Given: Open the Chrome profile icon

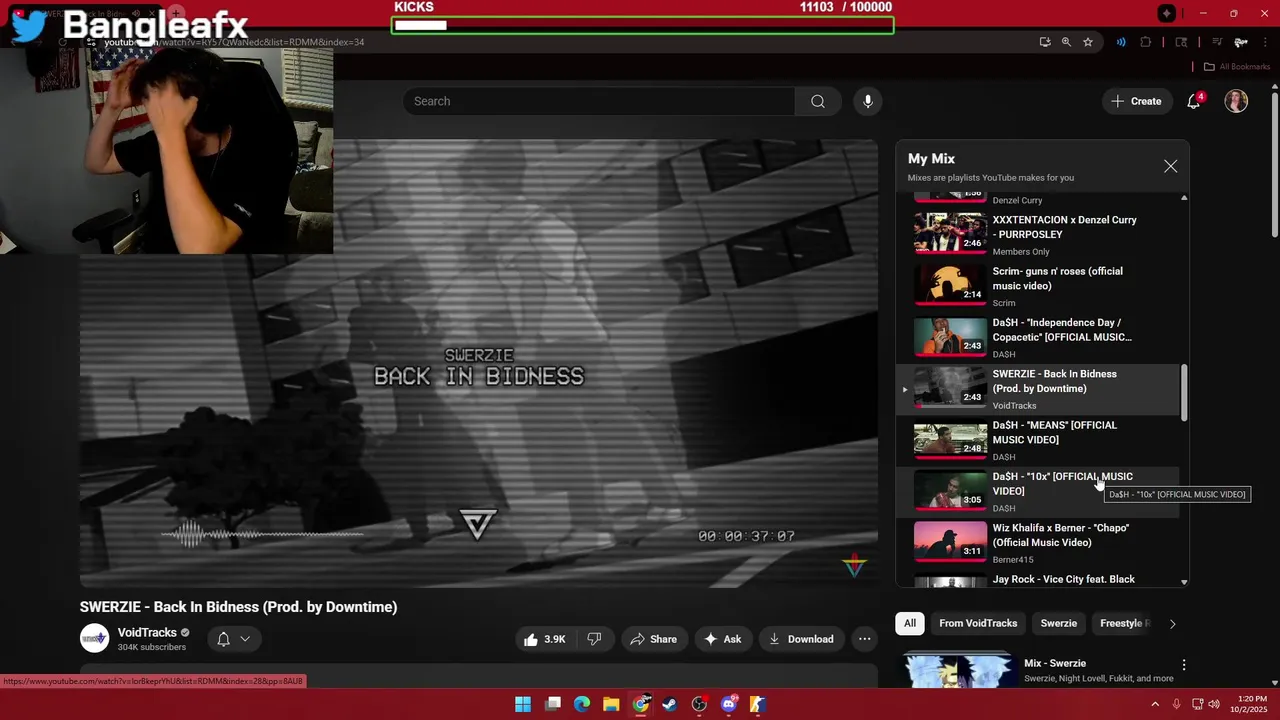Looking at the screenshot, I should pyautogui.click(x=1241, y=42).
